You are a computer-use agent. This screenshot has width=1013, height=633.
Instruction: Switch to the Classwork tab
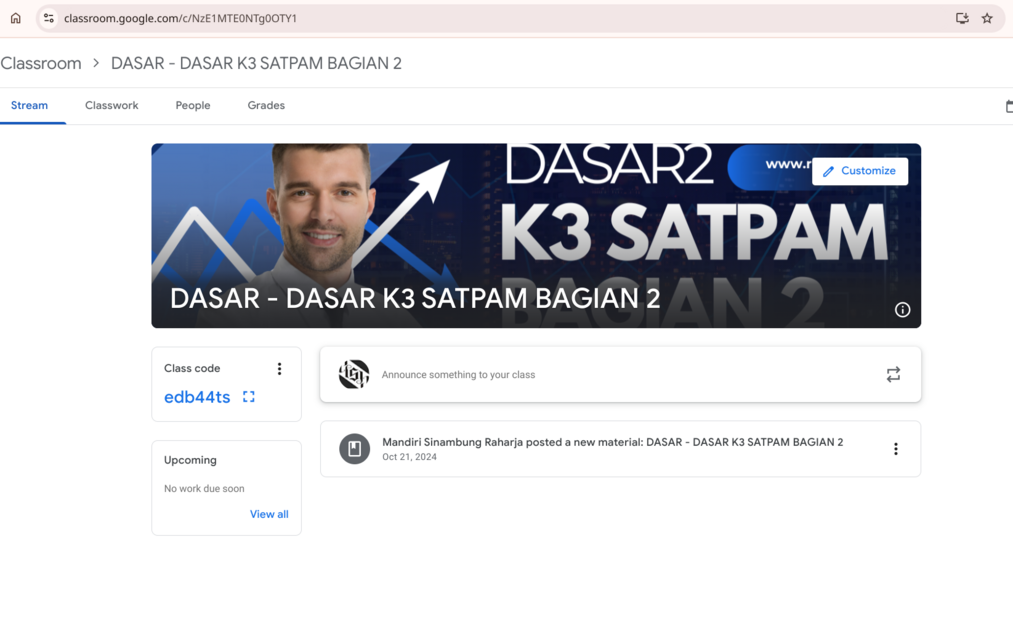tap(111, 105)
